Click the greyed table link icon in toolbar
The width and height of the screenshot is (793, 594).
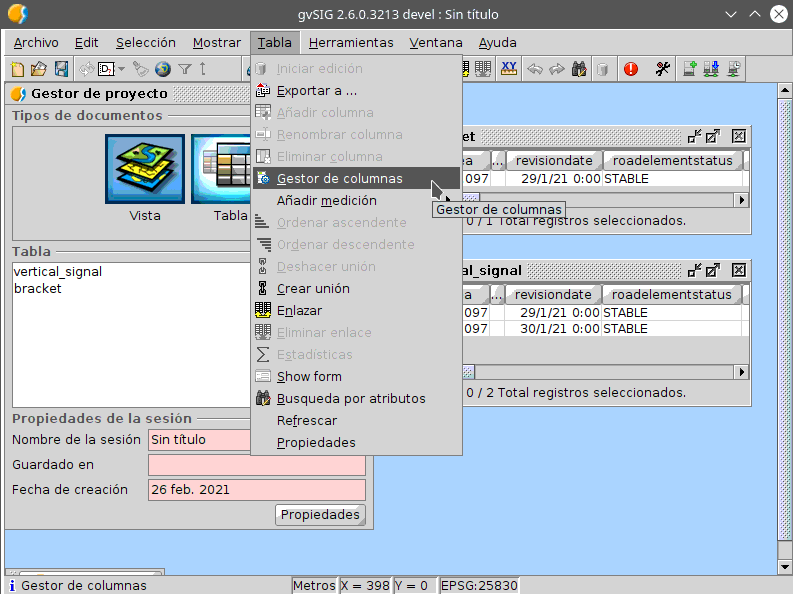(x=482, y=69)
